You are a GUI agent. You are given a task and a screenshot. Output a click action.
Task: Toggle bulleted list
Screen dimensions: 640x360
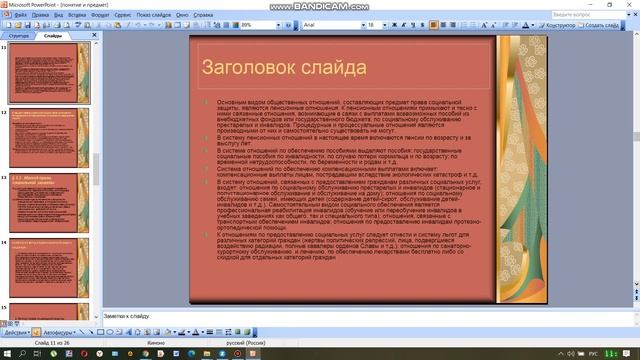(x=473, y=25)
